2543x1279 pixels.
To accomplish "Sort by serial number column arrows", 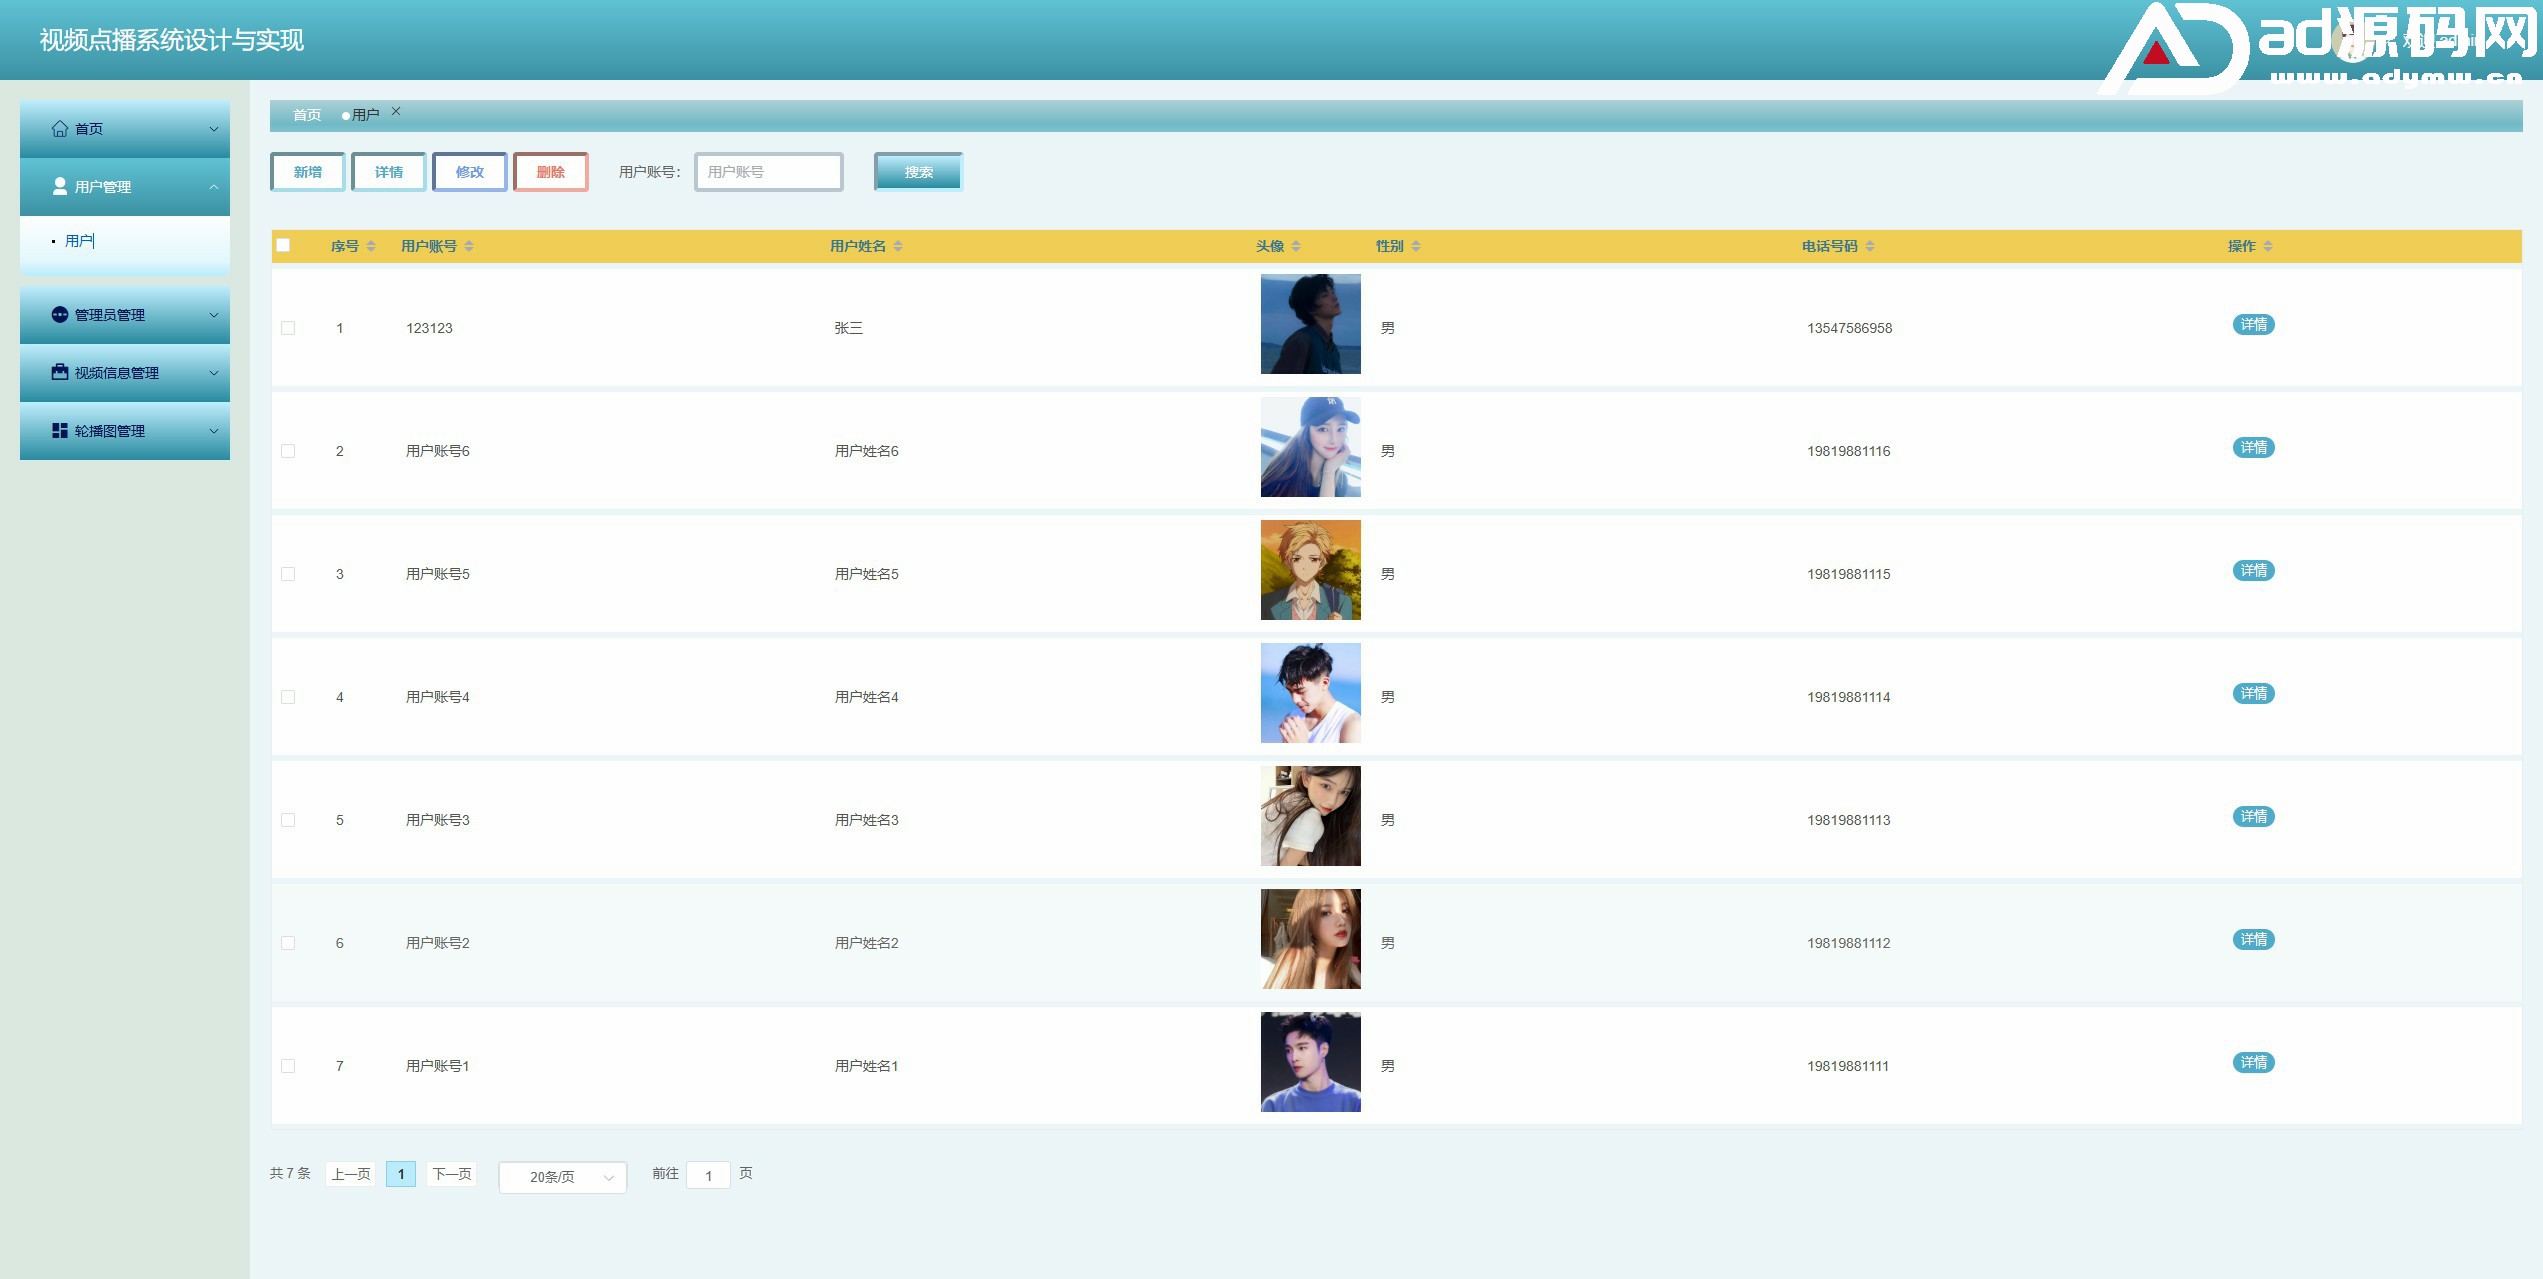I will (x=371, y=246).
